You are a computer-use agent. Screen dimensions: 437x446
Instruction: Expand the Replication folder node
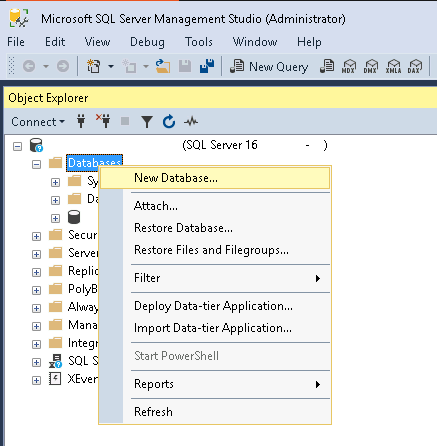36,272
